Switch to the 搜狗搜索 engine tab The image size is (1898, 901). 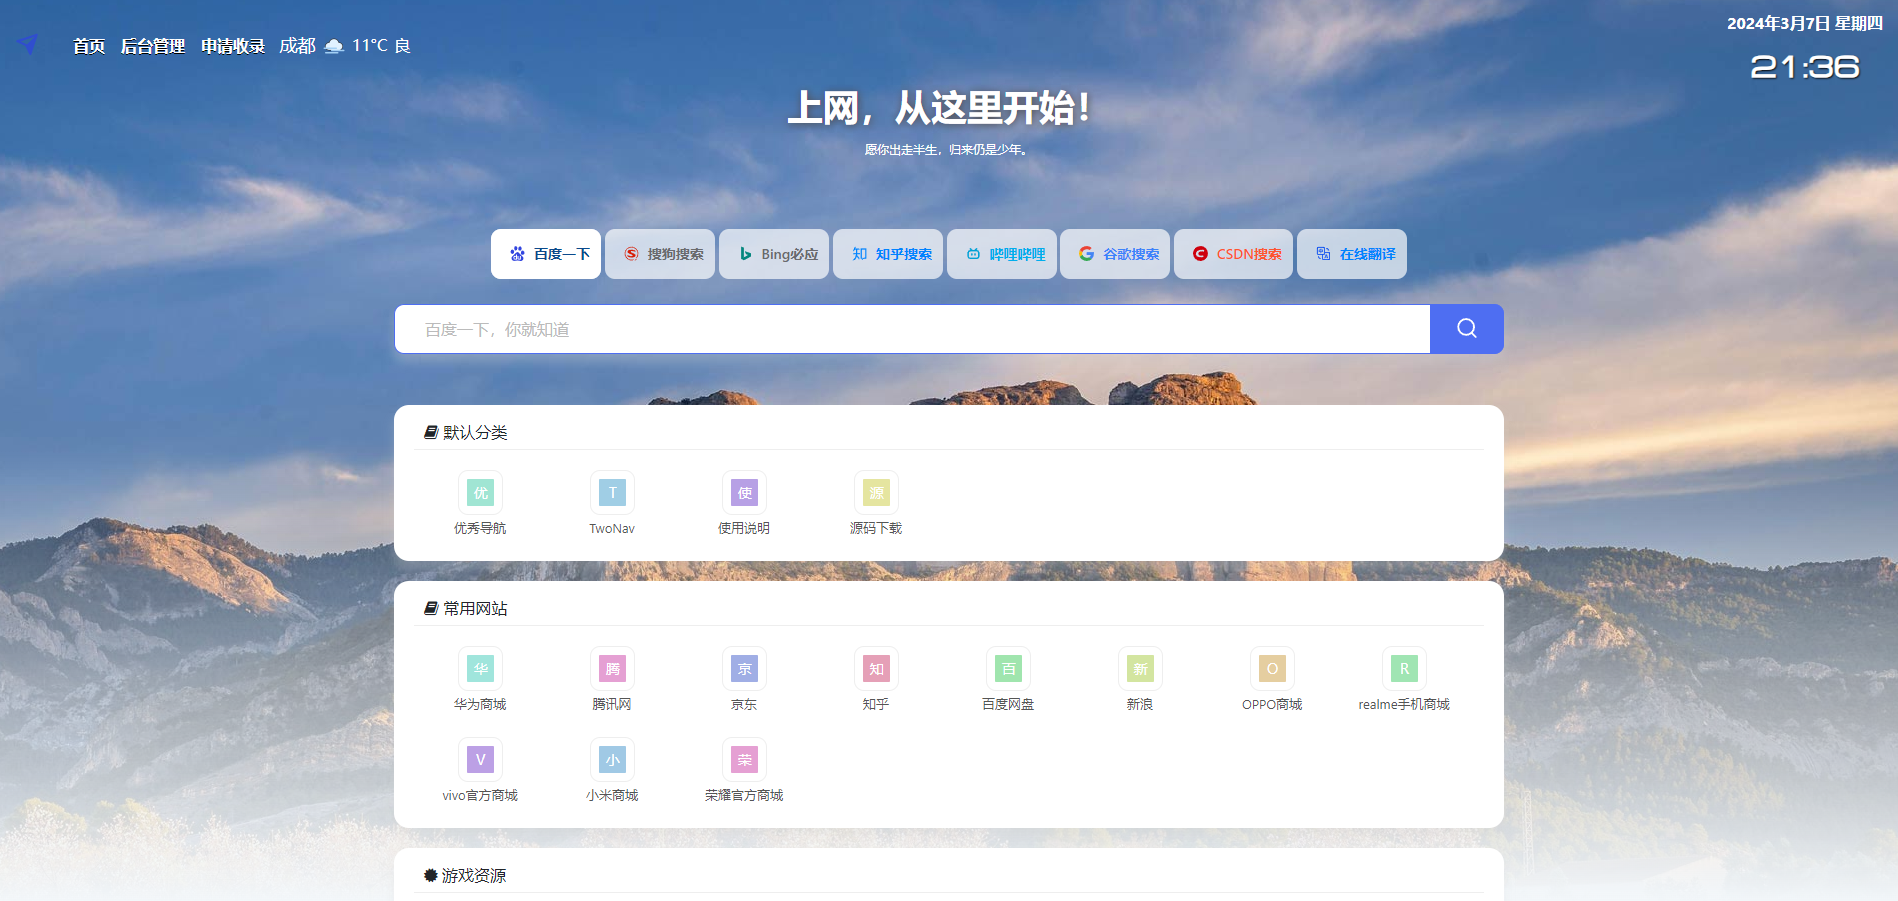tap(660, 254)
